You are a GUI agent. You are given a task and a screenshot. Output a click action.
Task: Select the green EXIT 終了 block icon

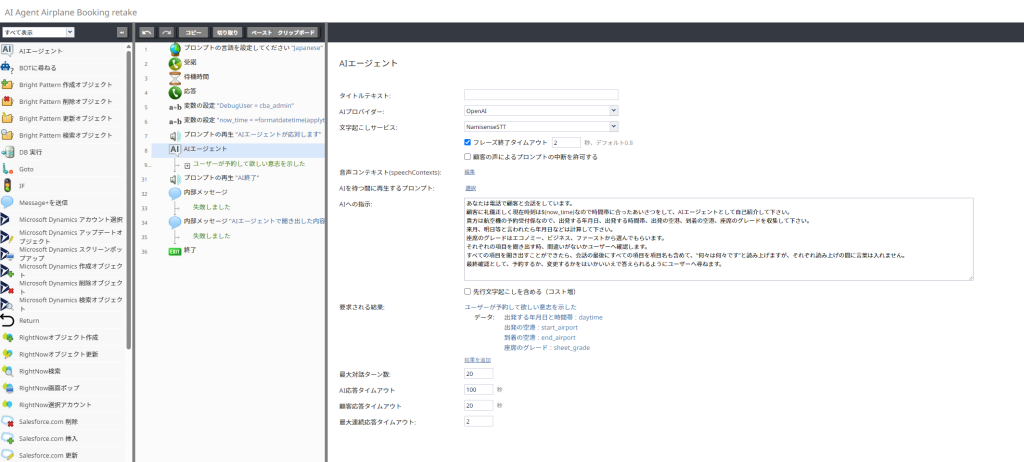(175, 251)
